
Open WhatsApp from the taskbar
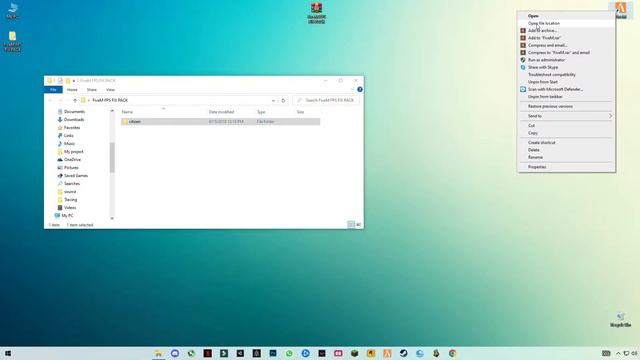coord(289,353)
